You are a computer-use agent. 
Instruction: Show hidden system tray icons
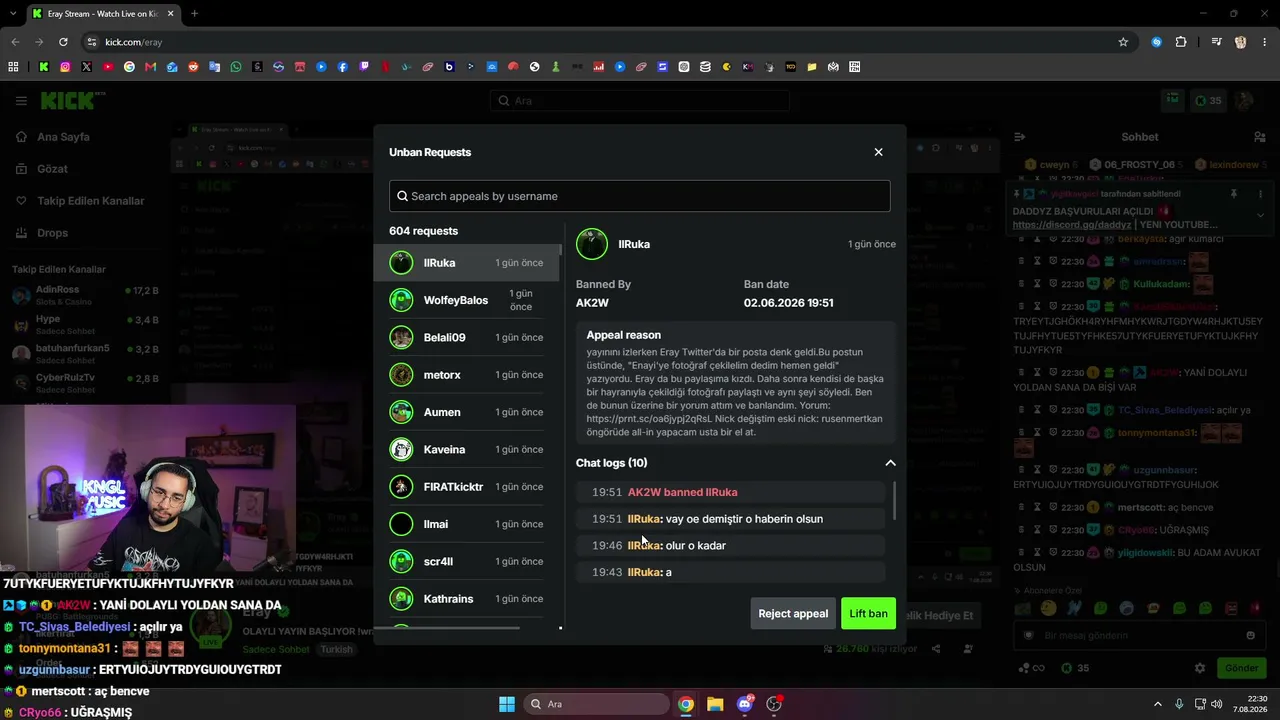pos(1158,704)
